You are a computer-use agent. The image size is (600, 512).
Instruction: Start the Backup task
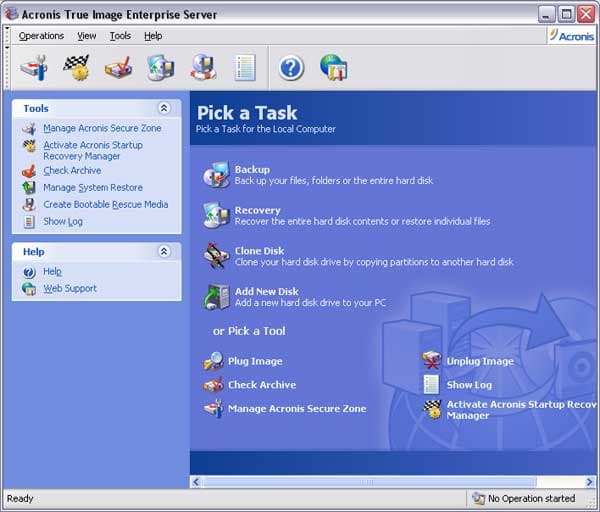[x=252, y=170]
